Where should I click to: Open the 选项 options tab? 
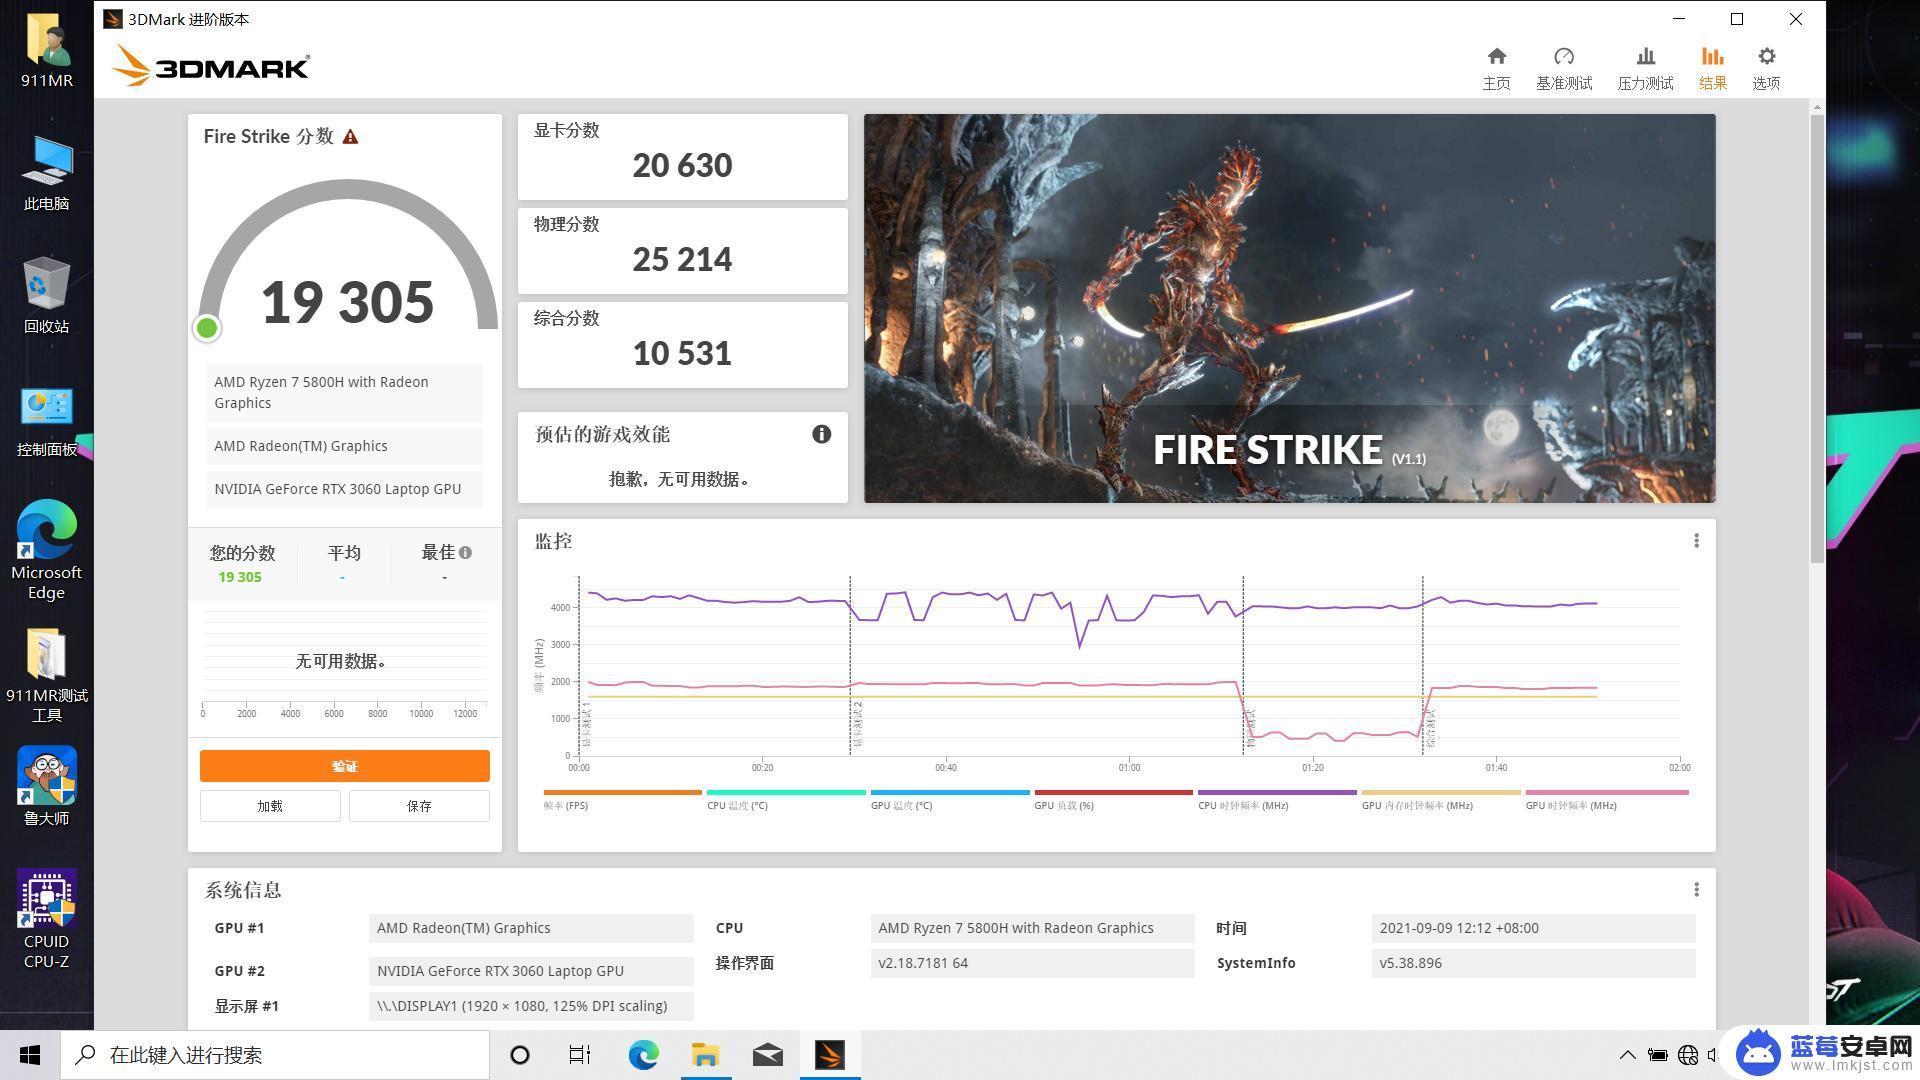click(1766, 68)
